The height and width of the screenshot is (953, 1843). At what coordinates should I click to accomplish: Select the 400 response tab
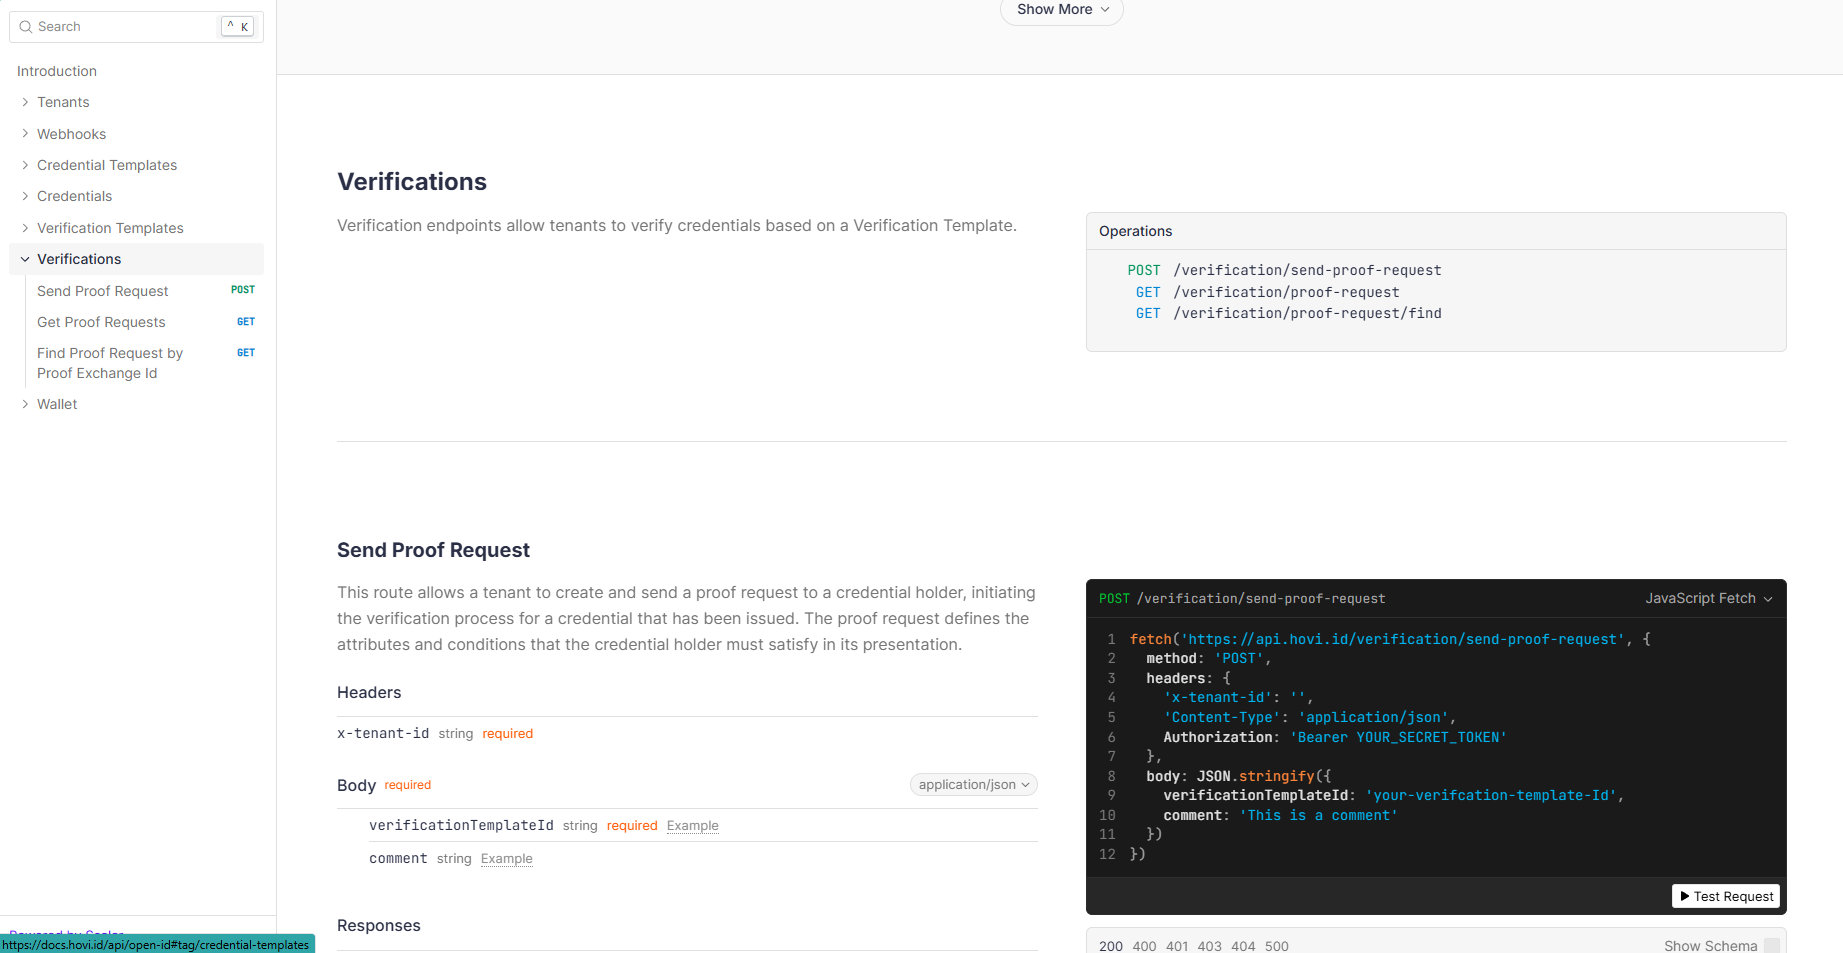[x=1144, y=945]
